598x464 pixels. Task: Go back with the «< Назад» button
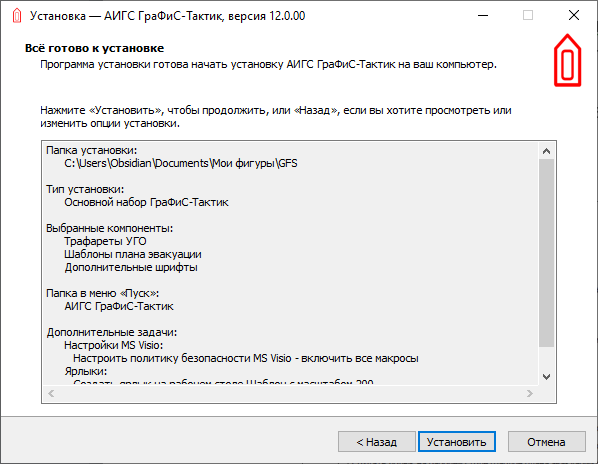(x=376, y=442)
